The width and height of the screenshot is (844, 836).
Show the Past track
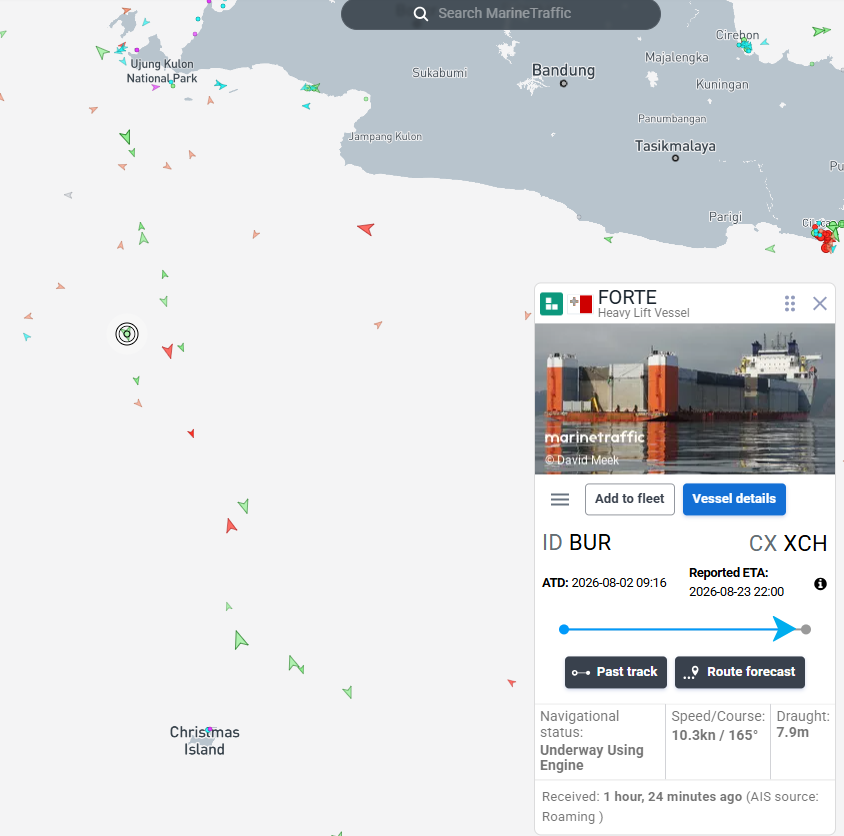pyautogui.click(x=615, y=672)
